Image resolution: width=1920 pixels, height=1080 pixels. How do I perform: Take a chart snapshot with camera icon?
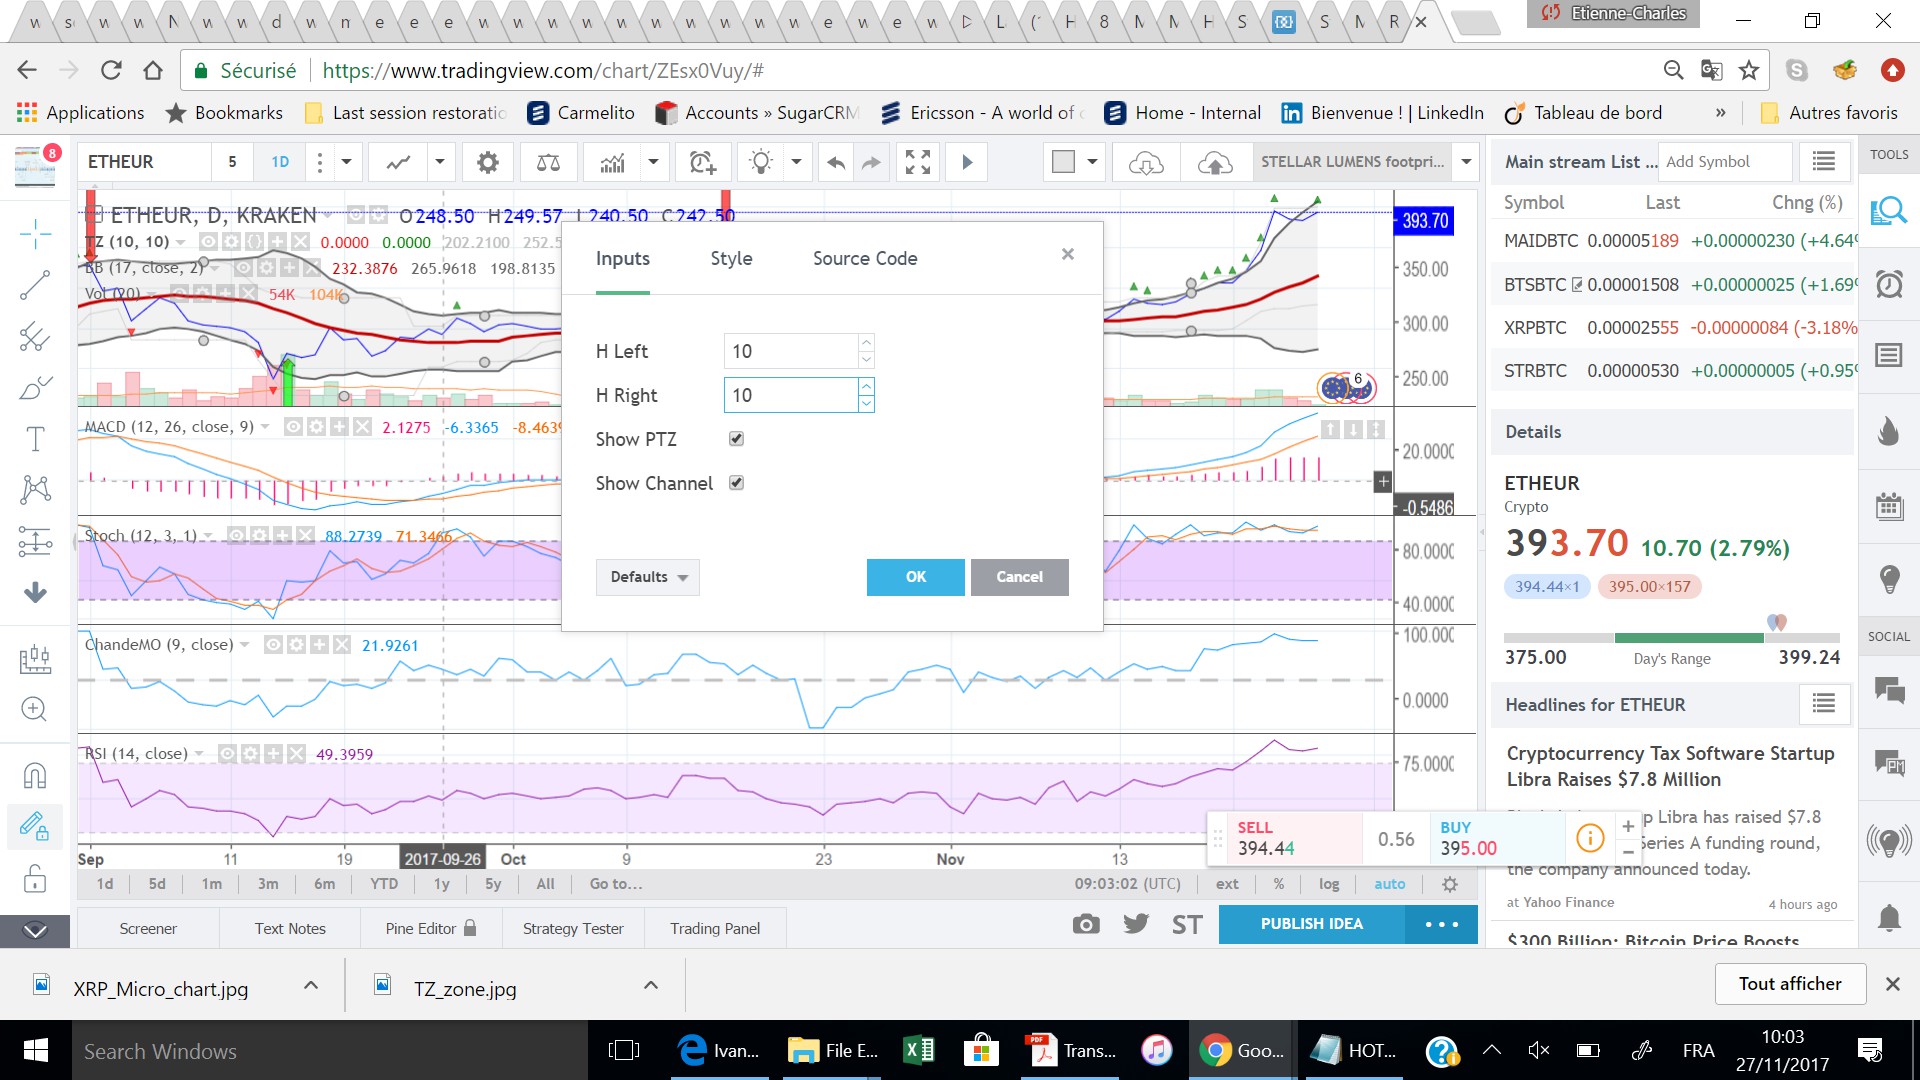1085,924
